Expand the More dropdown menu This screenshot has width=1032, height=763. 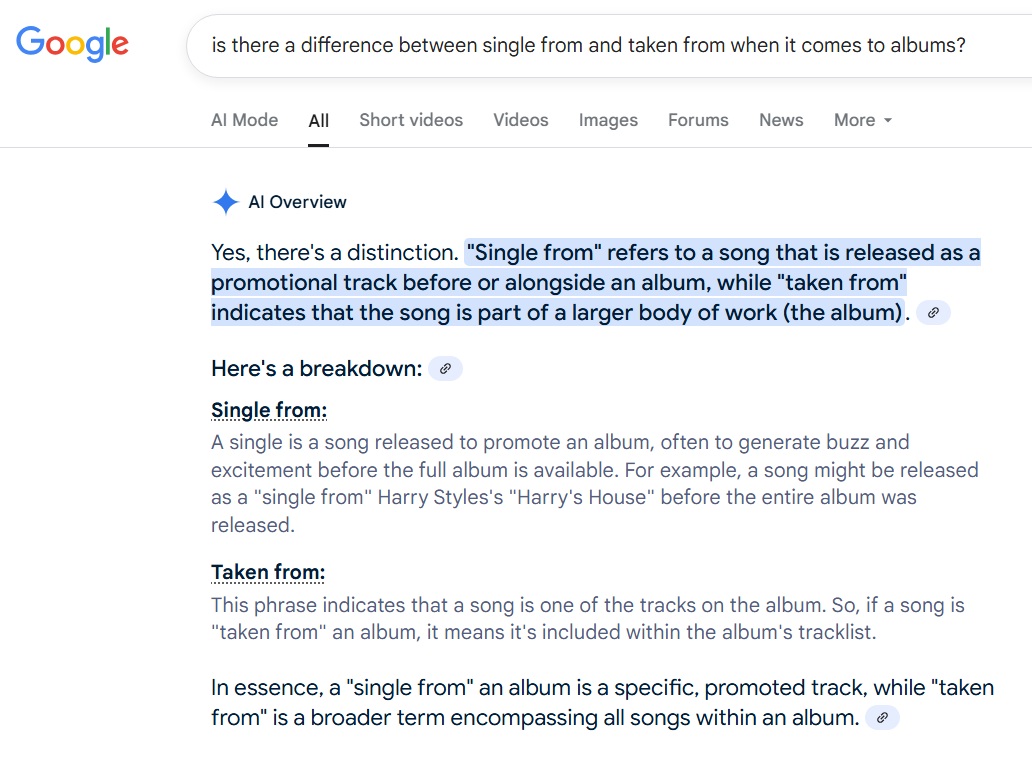pyautogui.click(x=862, y=120)
